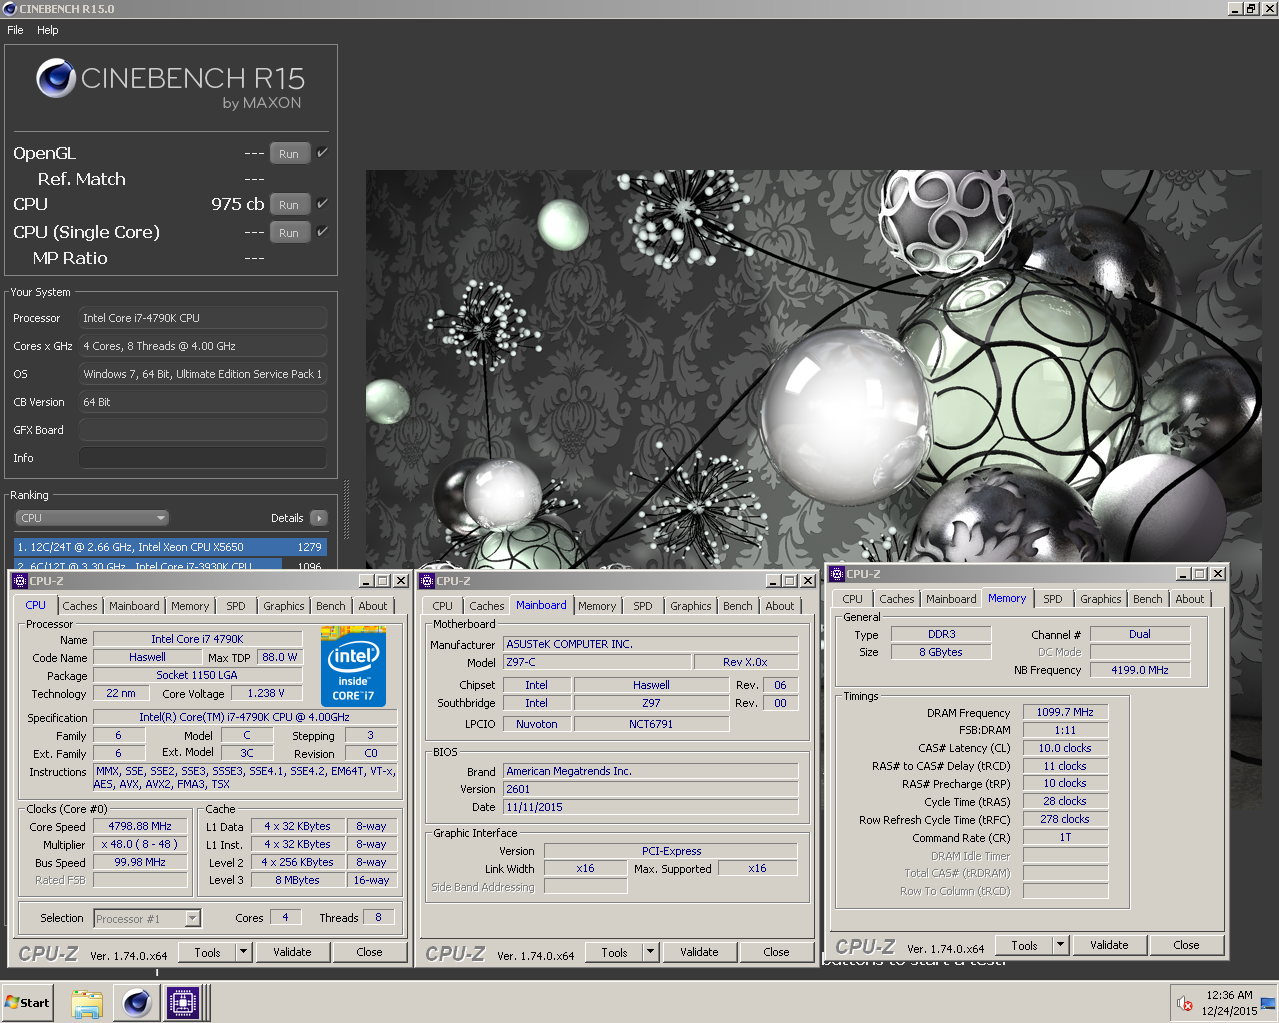Click the Intel Core i7 inside logo

[353, 665]
